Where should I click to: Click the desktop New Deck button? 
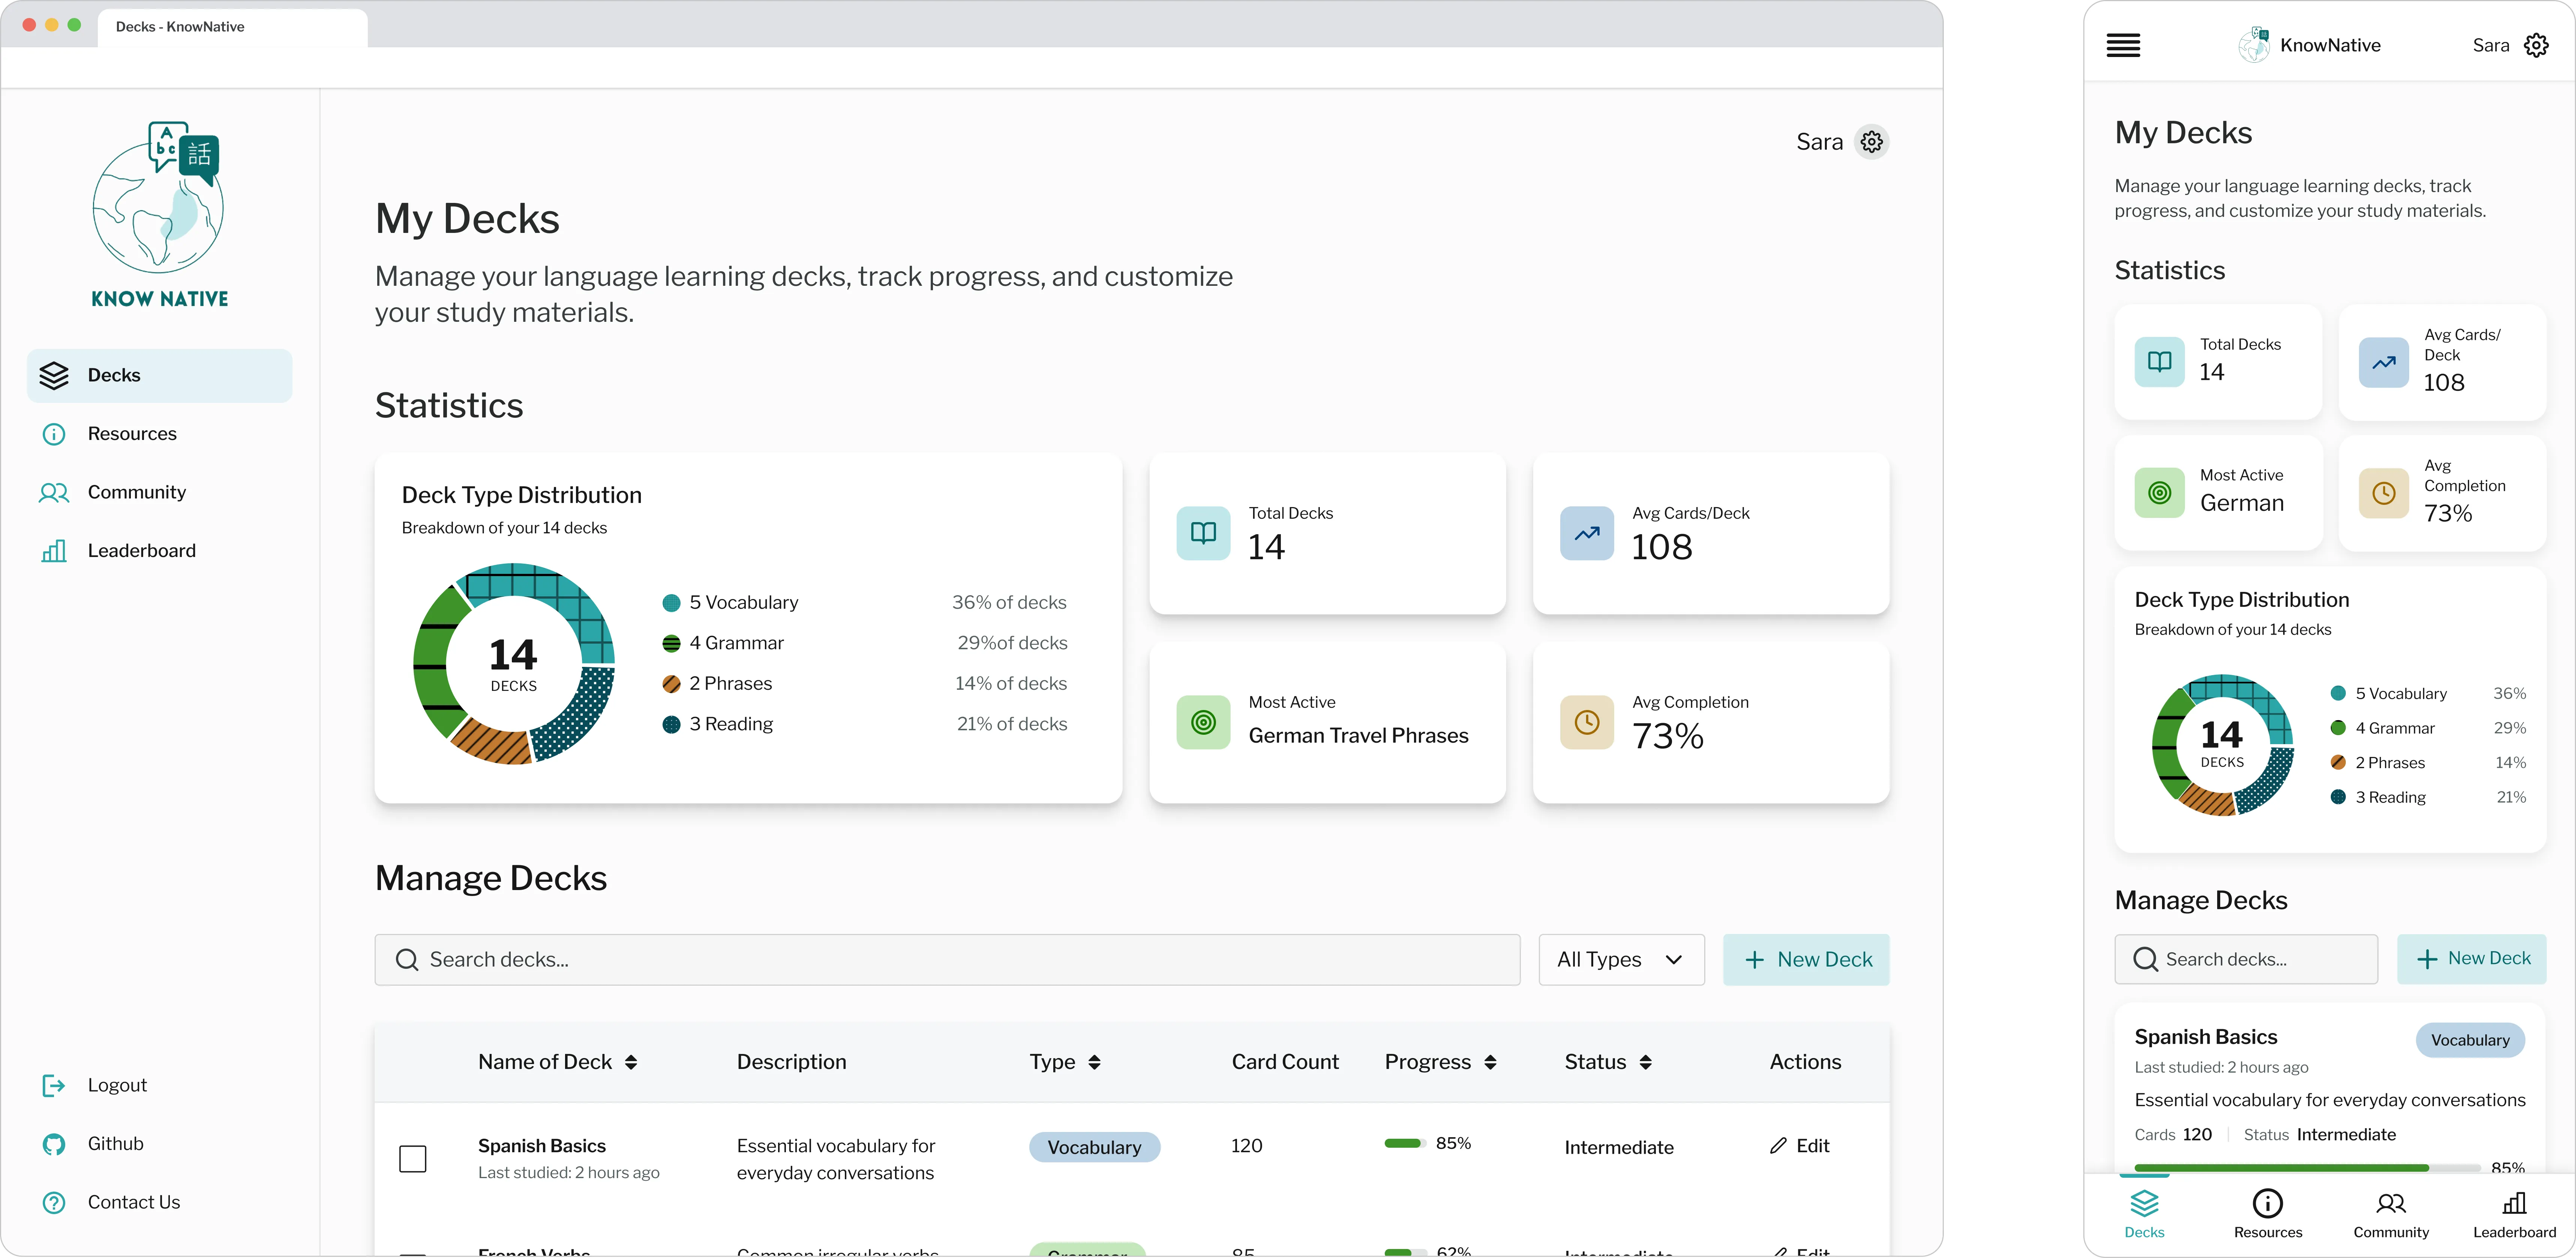1805,960
